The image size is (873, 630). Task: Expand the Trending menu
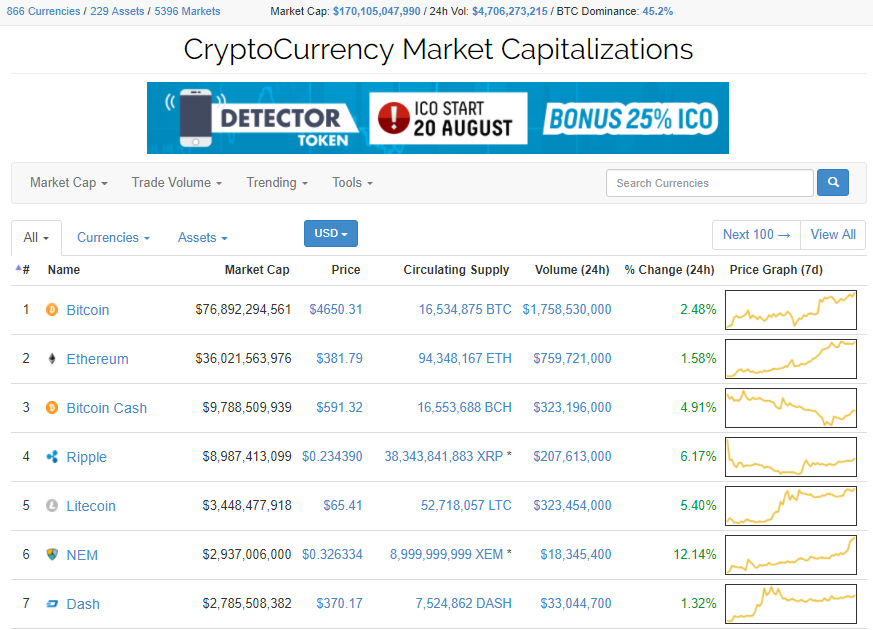tap(277, 183)
